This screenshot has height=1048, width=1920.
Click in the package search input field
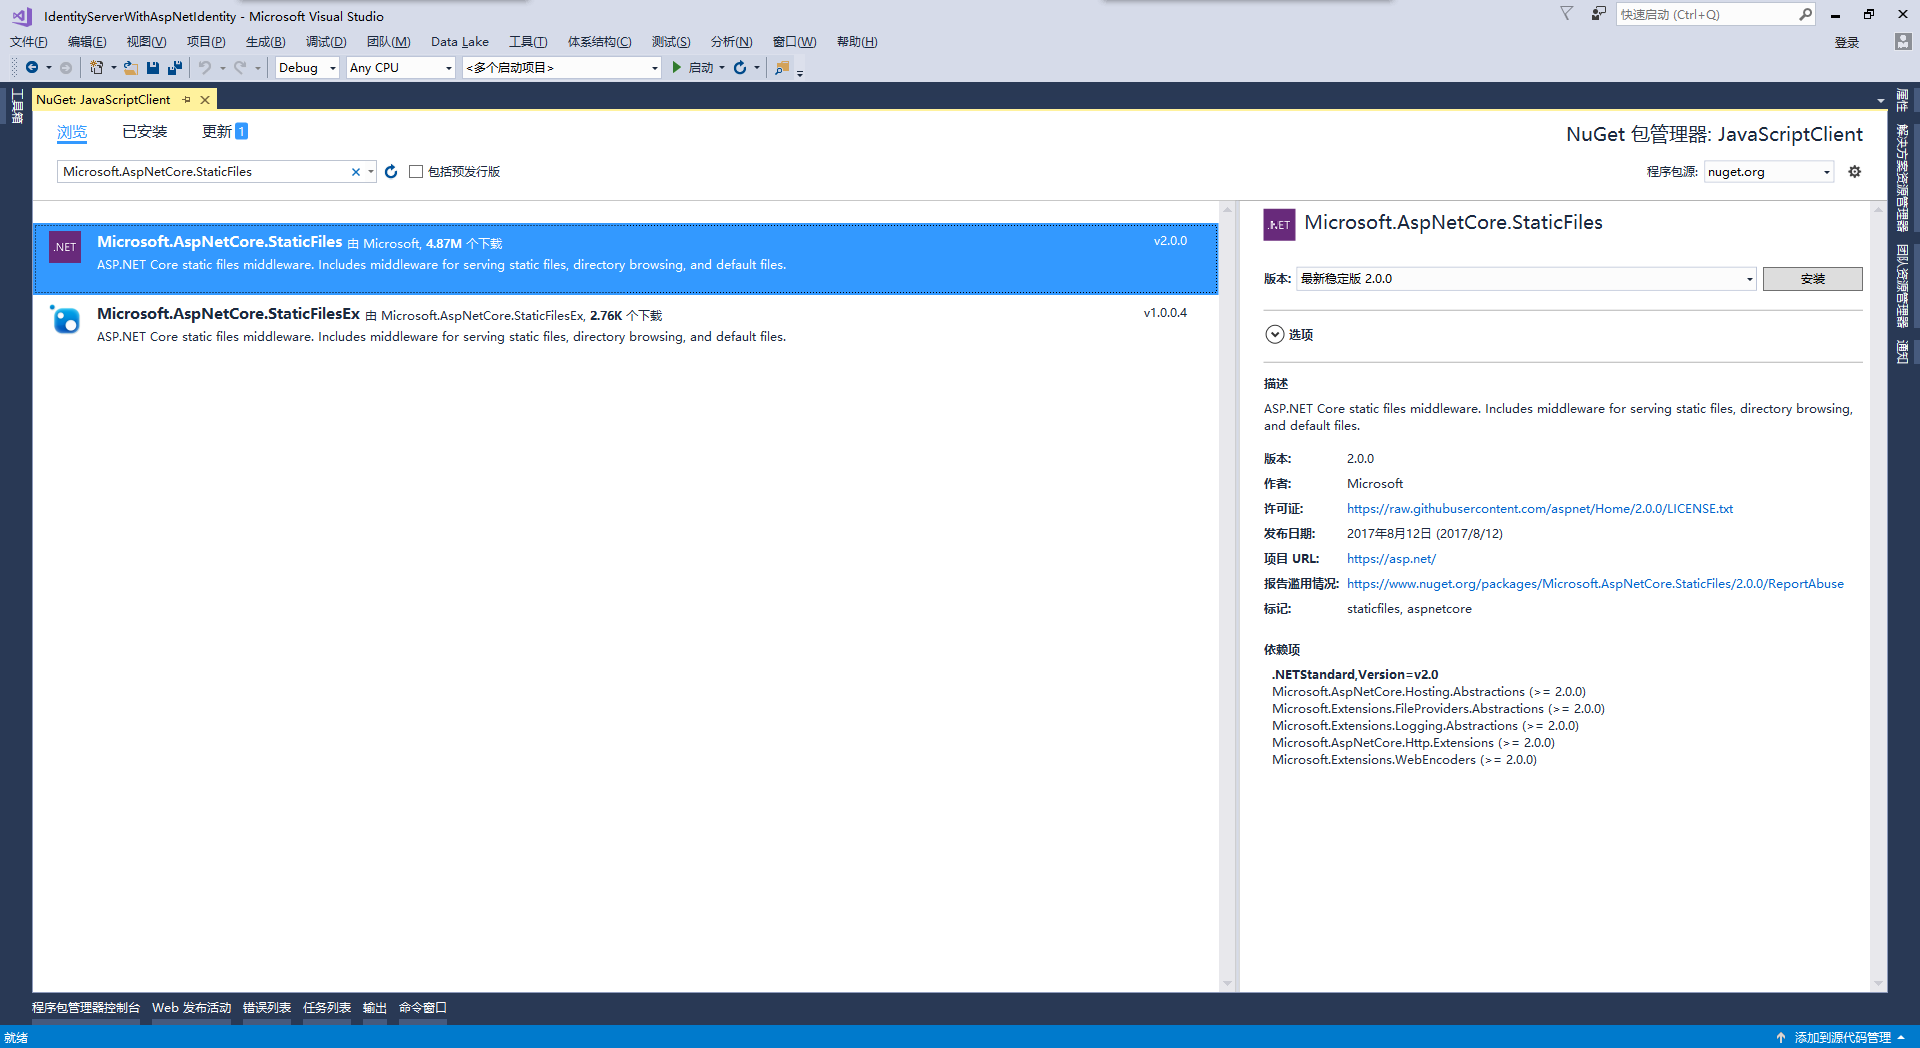pos(203,172)
